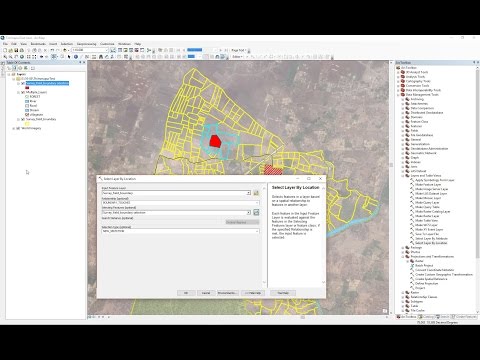Viewport: 480px width, 360px height.
Task: Open the Selecting Features dropdown
Action: click(x=248, y=212)
